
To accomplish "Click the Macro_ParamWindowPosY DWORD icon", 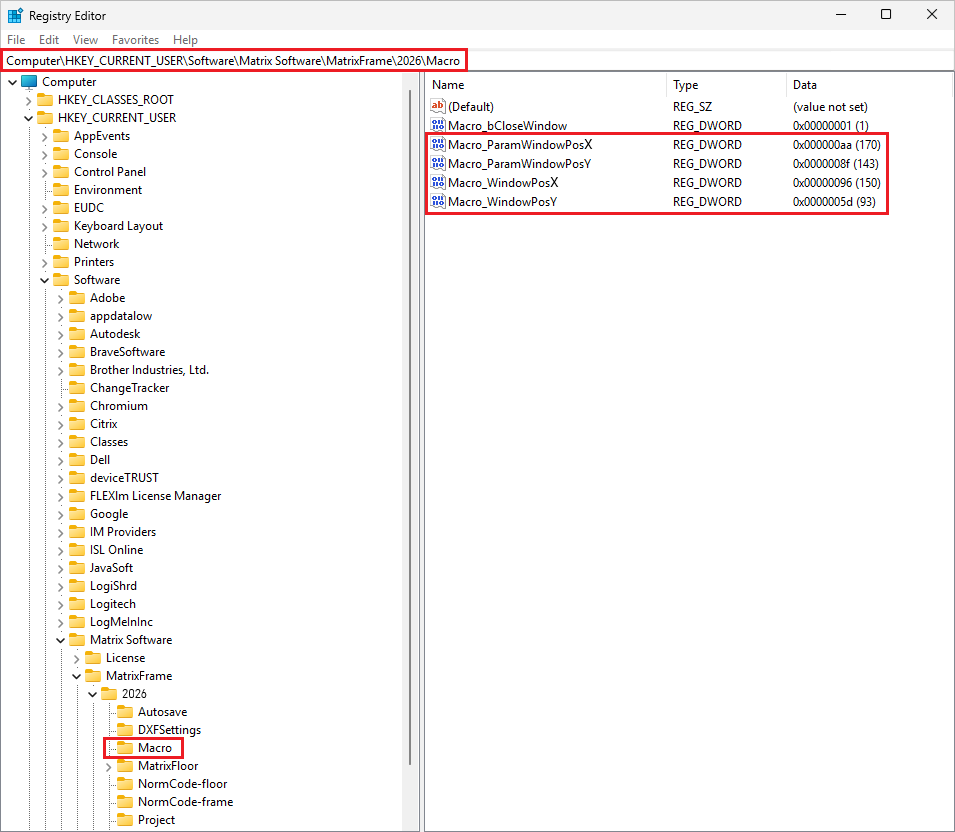I will click(438, 163).
